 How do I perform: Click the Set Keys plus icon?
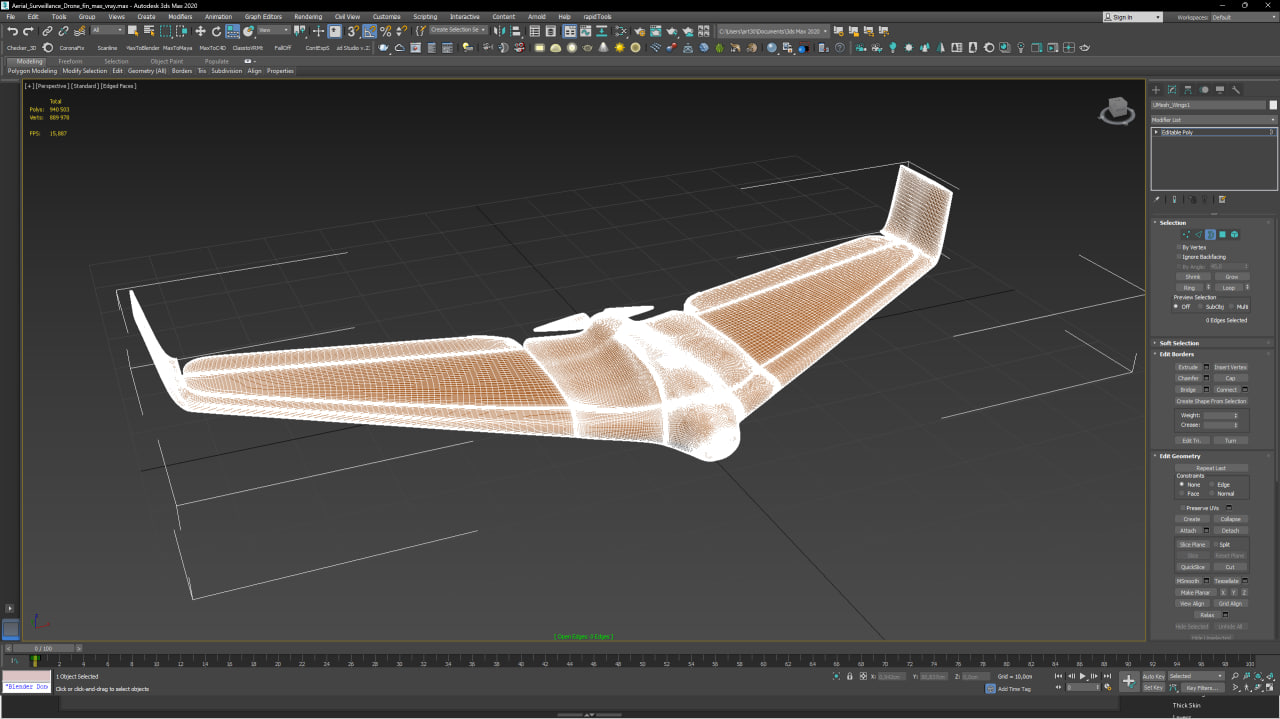click(x=1129, y=681)
